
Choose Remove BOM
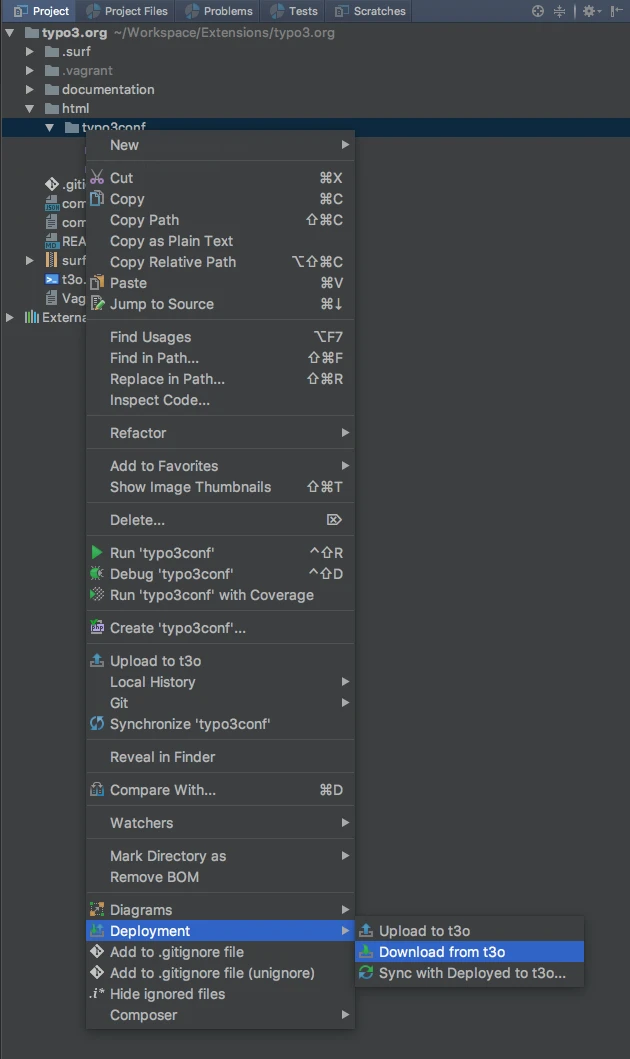[x=220, y=877]
